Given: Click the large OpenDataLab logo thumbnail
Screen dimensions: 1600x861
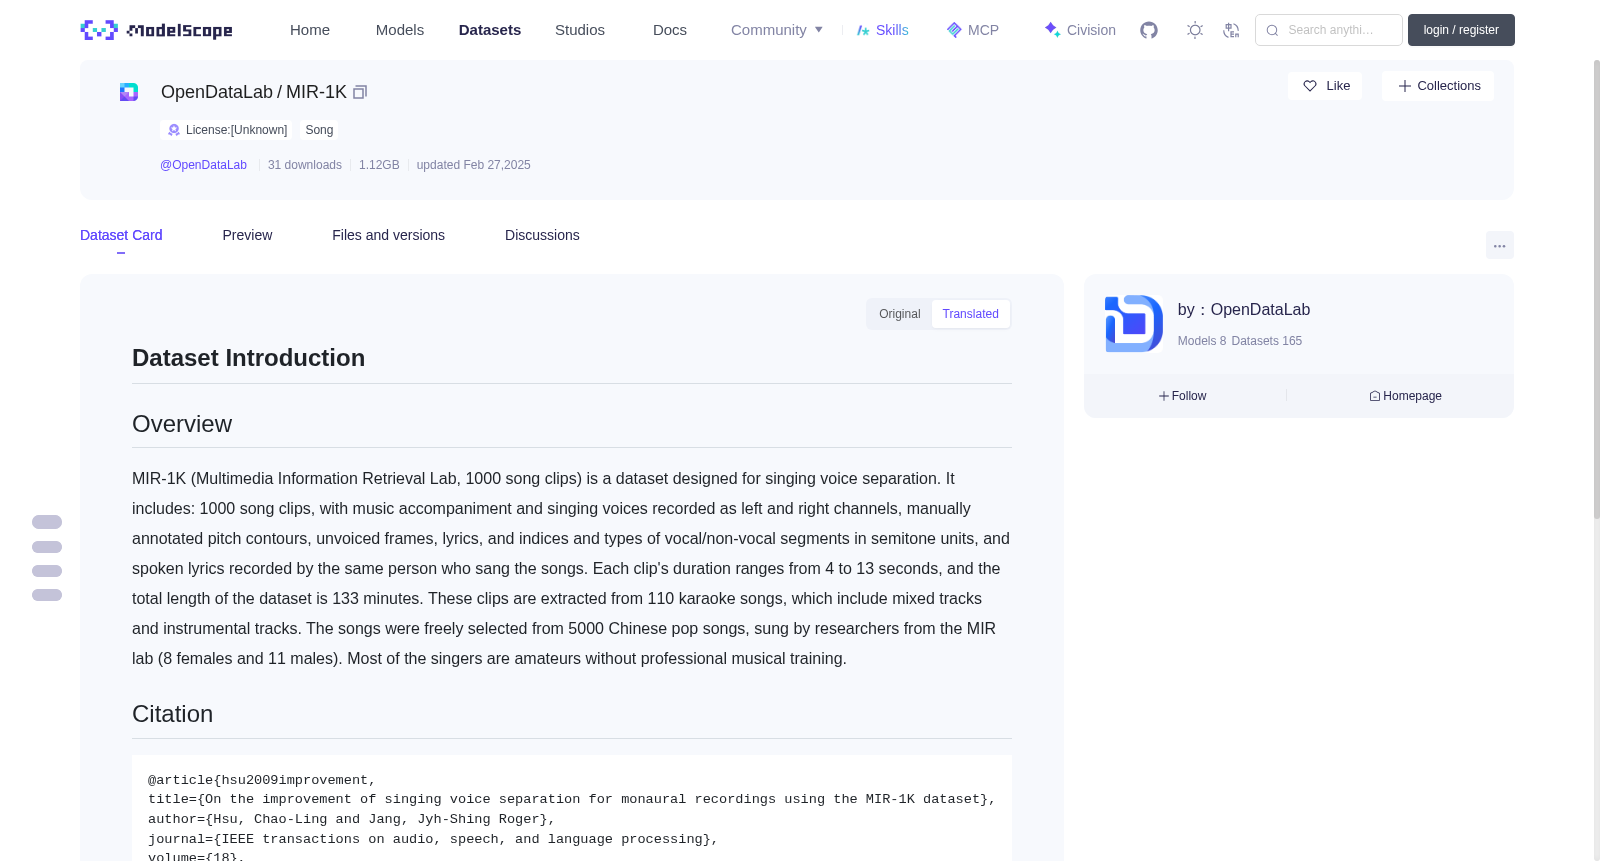Looking at the screenshot, I should pyautogui.click(x=1134, y=323).
